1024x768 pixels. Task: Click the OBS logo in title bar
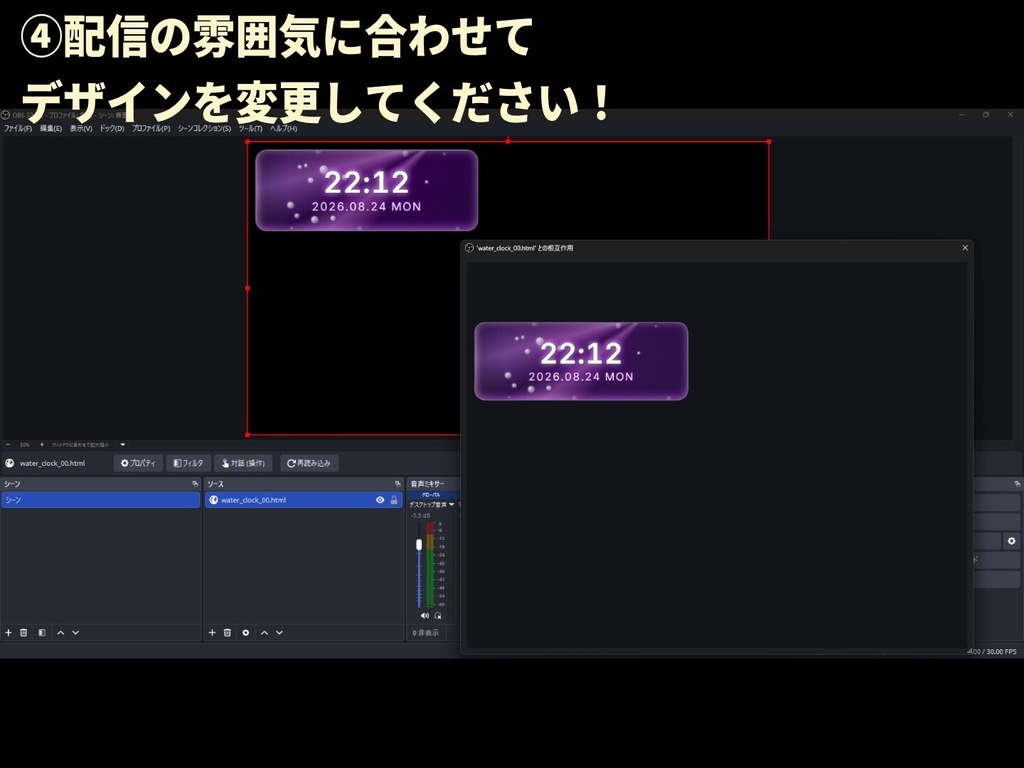pos(6,115)
